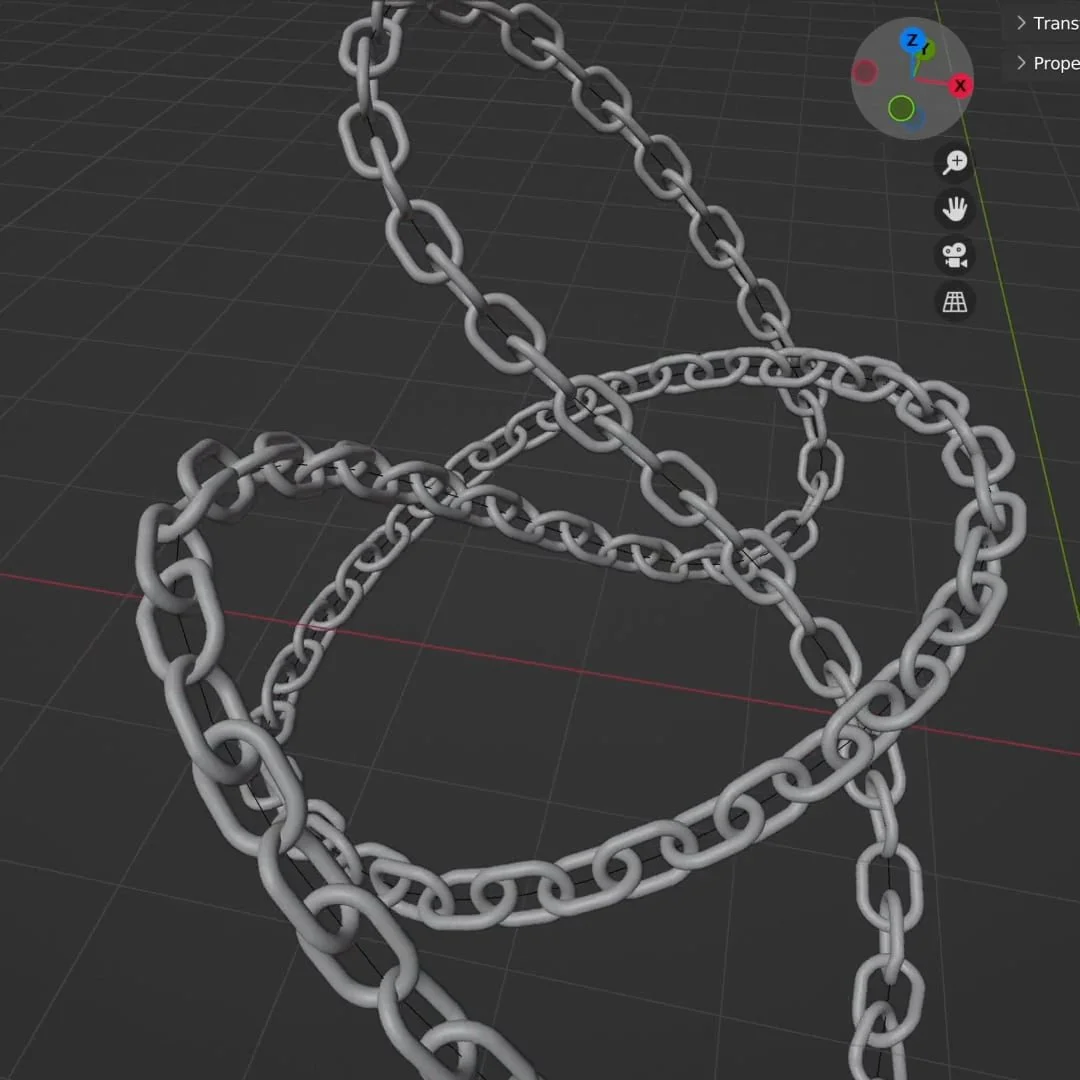Toggle camera view with camera icon
This screenshot has height=1080, width=1080.
(955, 255)
